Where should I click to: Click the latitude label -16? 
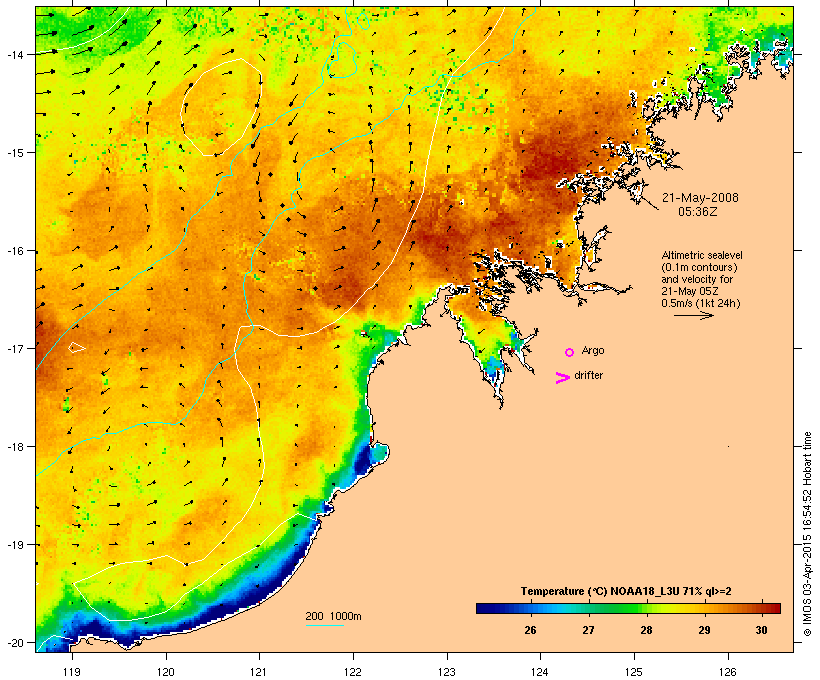click(x=15, y=251)
